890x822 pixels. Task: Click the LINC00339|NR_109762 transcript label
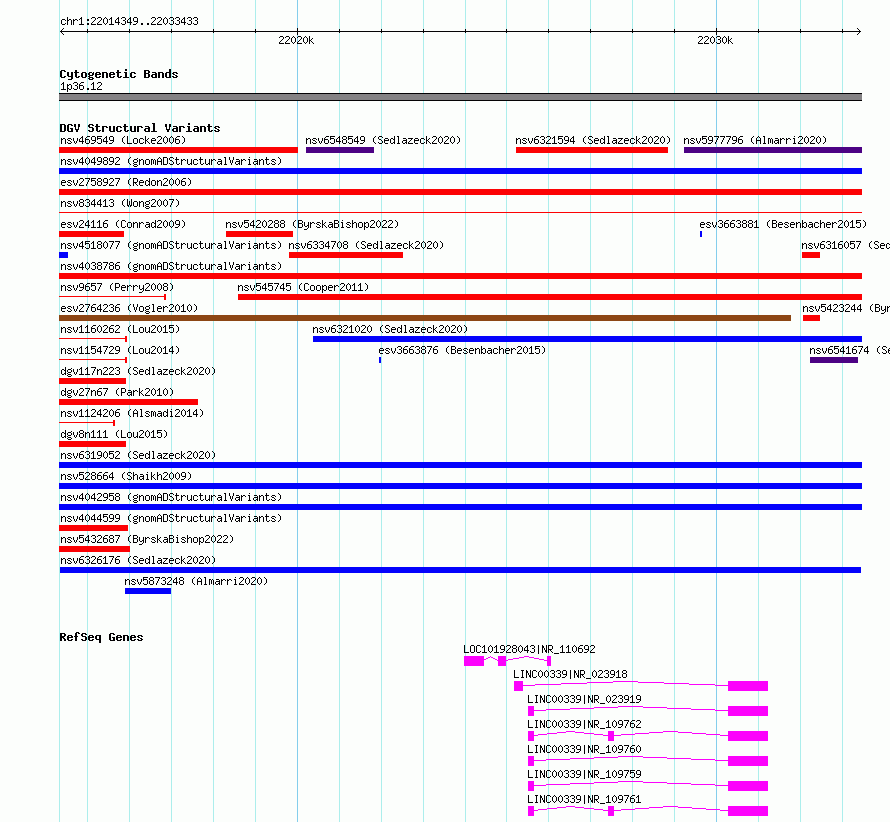point(585,724)
